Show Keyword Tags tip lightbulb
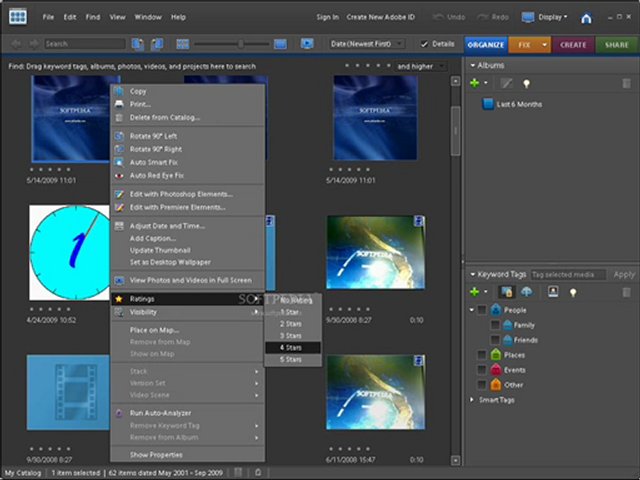This screenshot has height=480, width=640. pos(573,292)
